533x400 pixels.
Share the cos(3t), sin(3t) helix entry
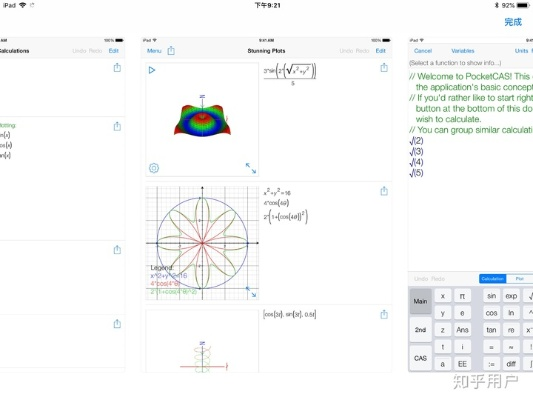(x=384, y=314)
